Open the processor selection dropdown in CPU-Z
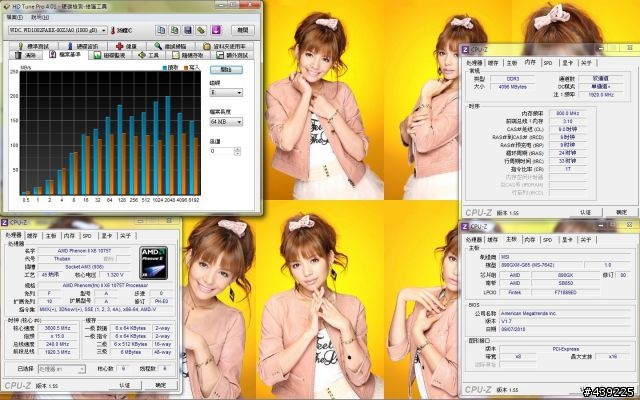 pos(82,369)
